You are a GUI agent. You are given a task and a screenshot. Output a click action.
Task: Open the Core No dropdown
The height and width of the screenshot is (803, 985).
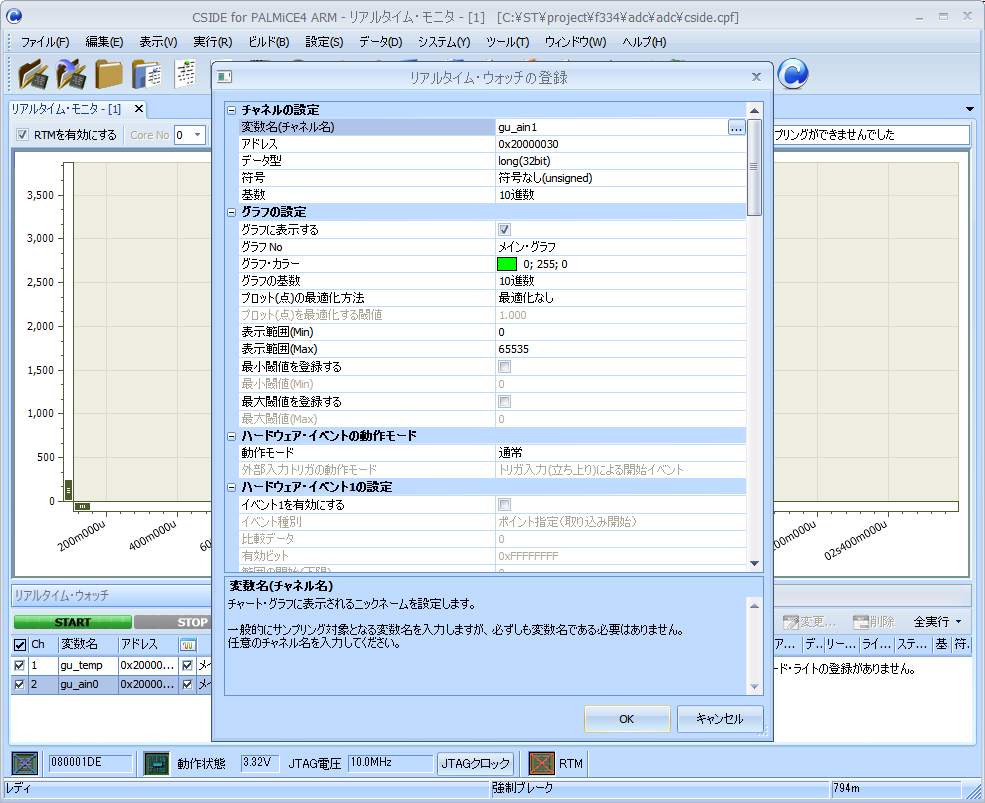click(197, 134)
